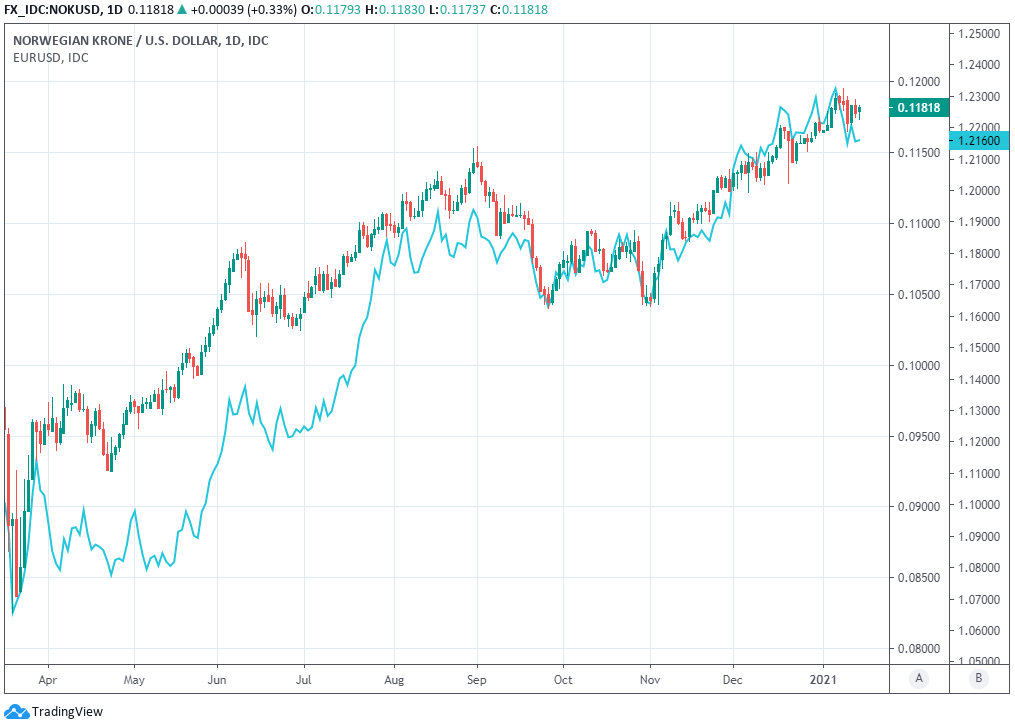Click the TradingView text link

point(67,712)
